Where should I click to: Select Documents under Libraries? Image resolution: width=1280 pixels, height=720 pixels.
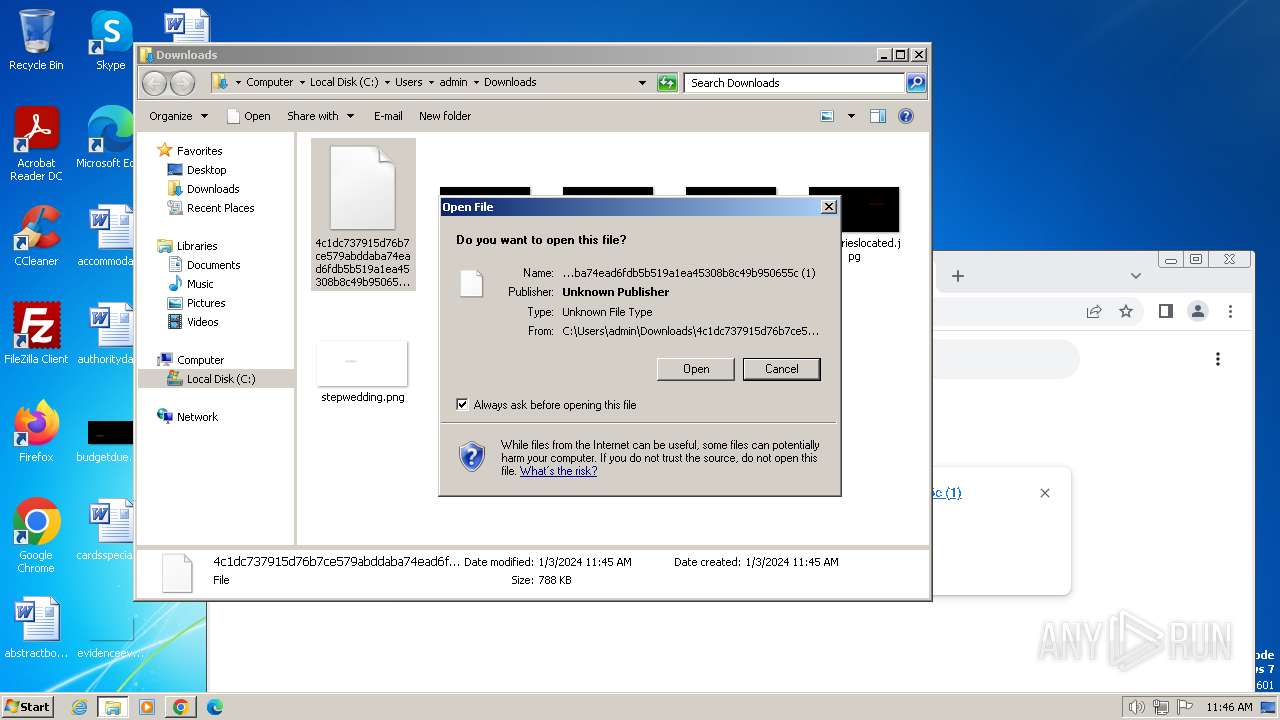pos(213,265)
